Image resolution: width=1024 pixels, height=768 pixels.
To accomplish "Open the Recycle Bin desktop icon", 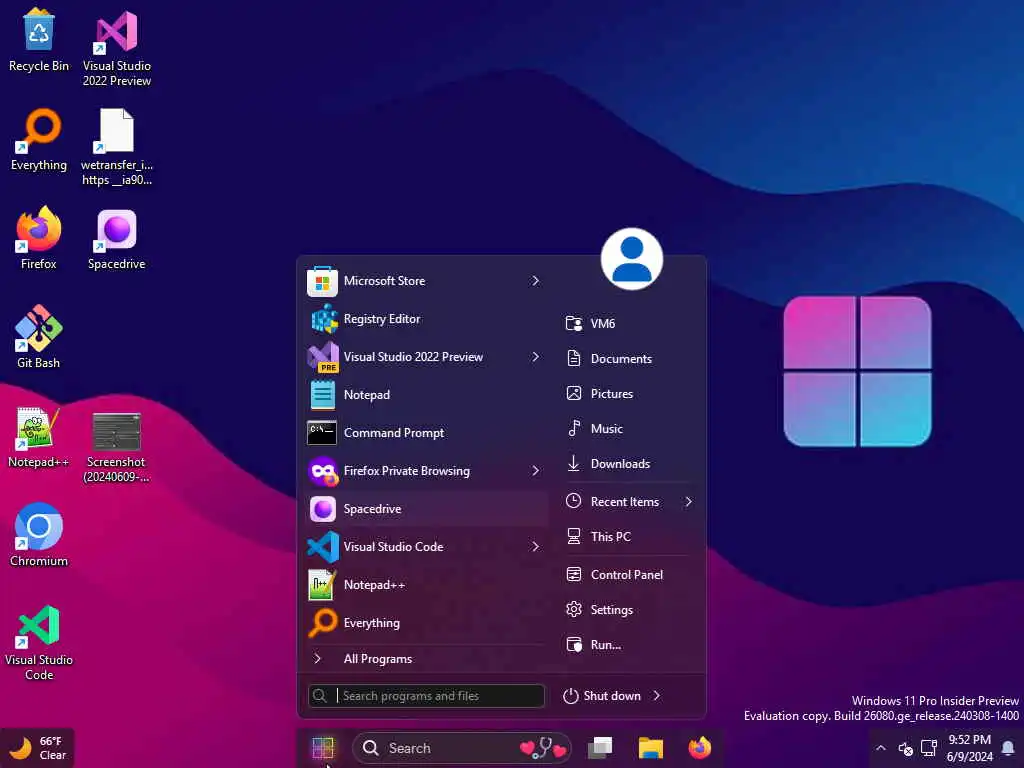I will coord(39,40).
